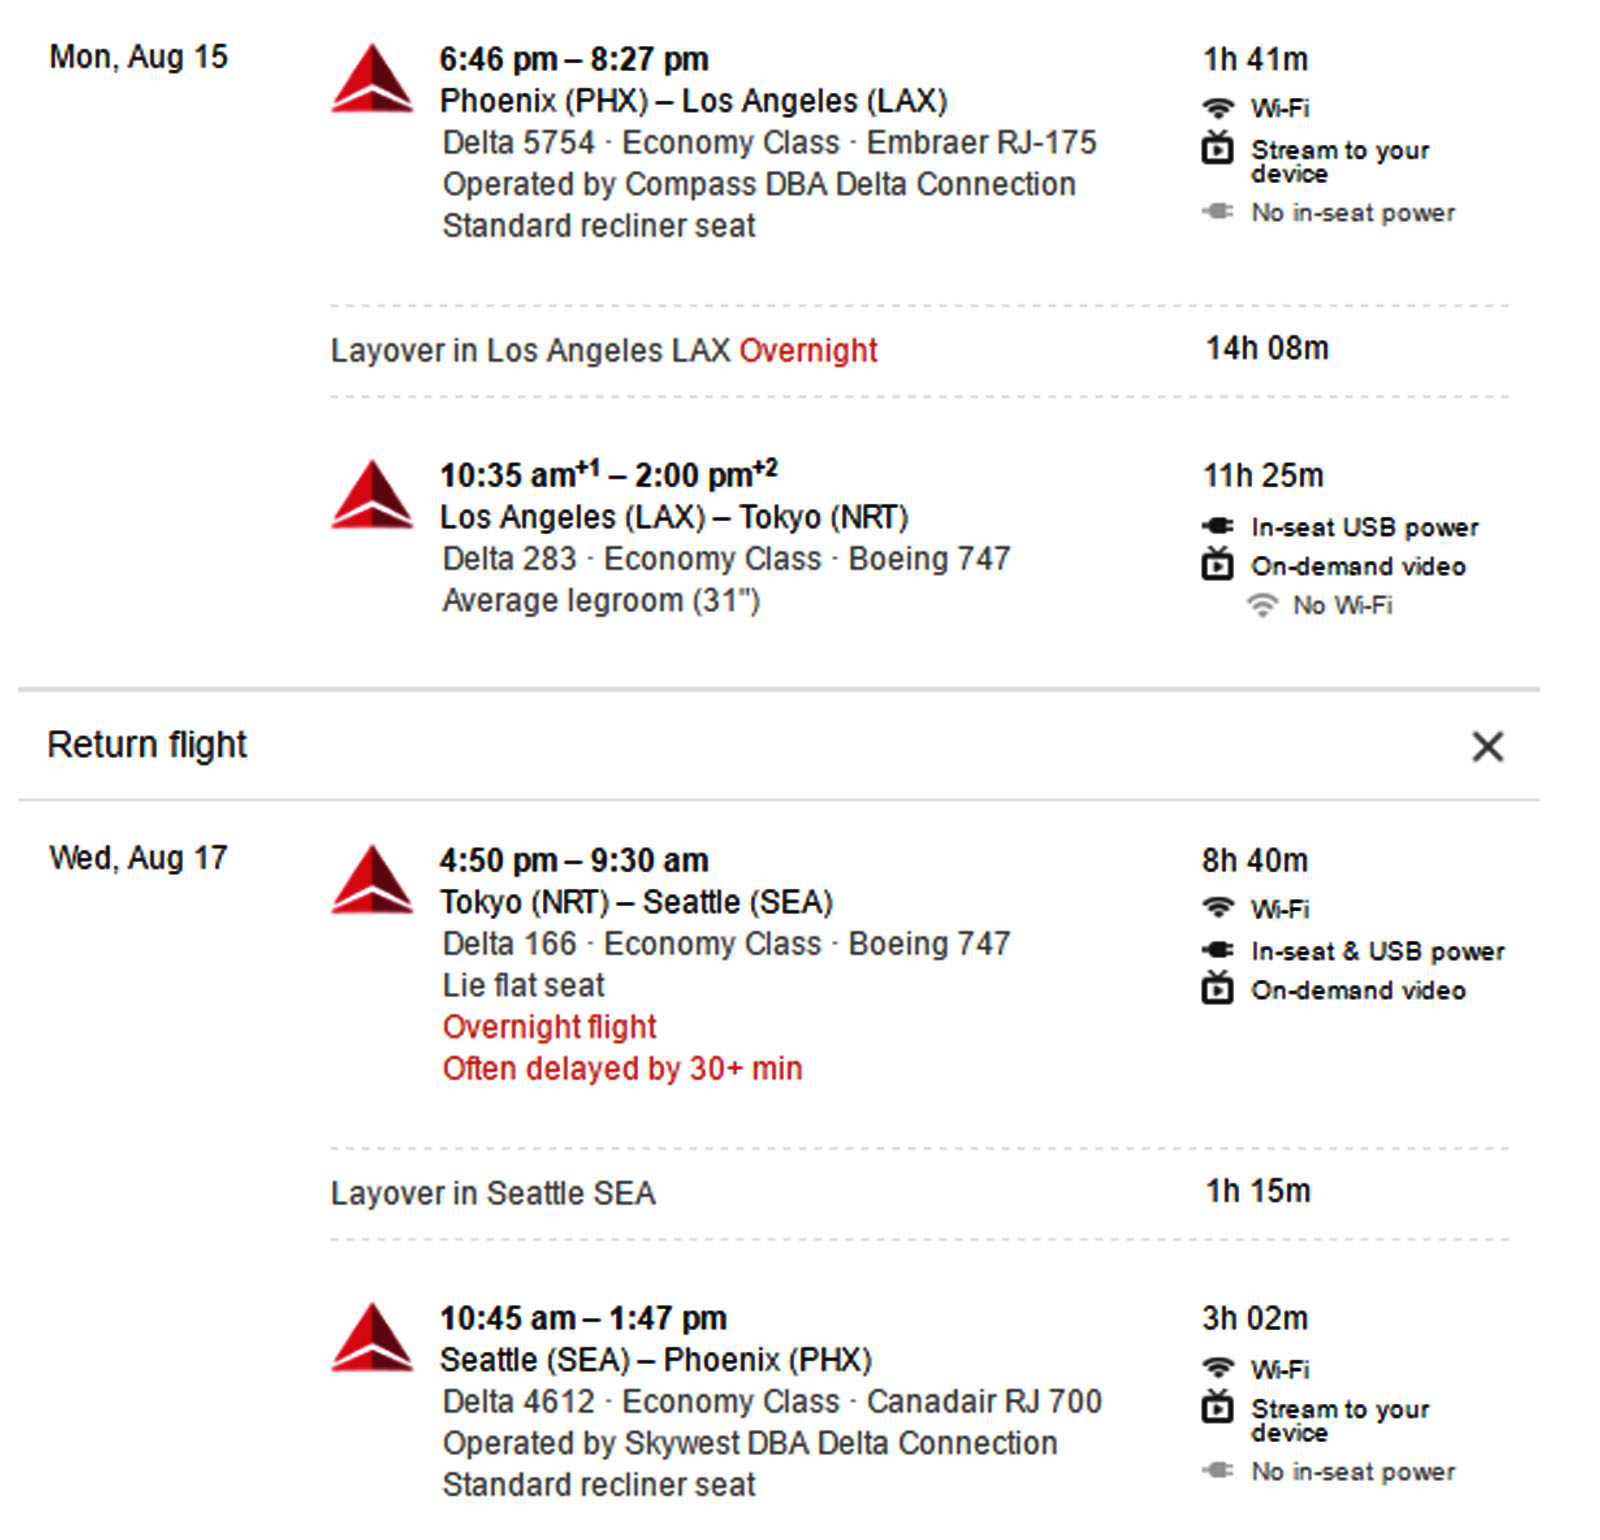Click the In-seat USB power plug icon
Screen dimensions: 1600x1540
[x=1217, y=527]
